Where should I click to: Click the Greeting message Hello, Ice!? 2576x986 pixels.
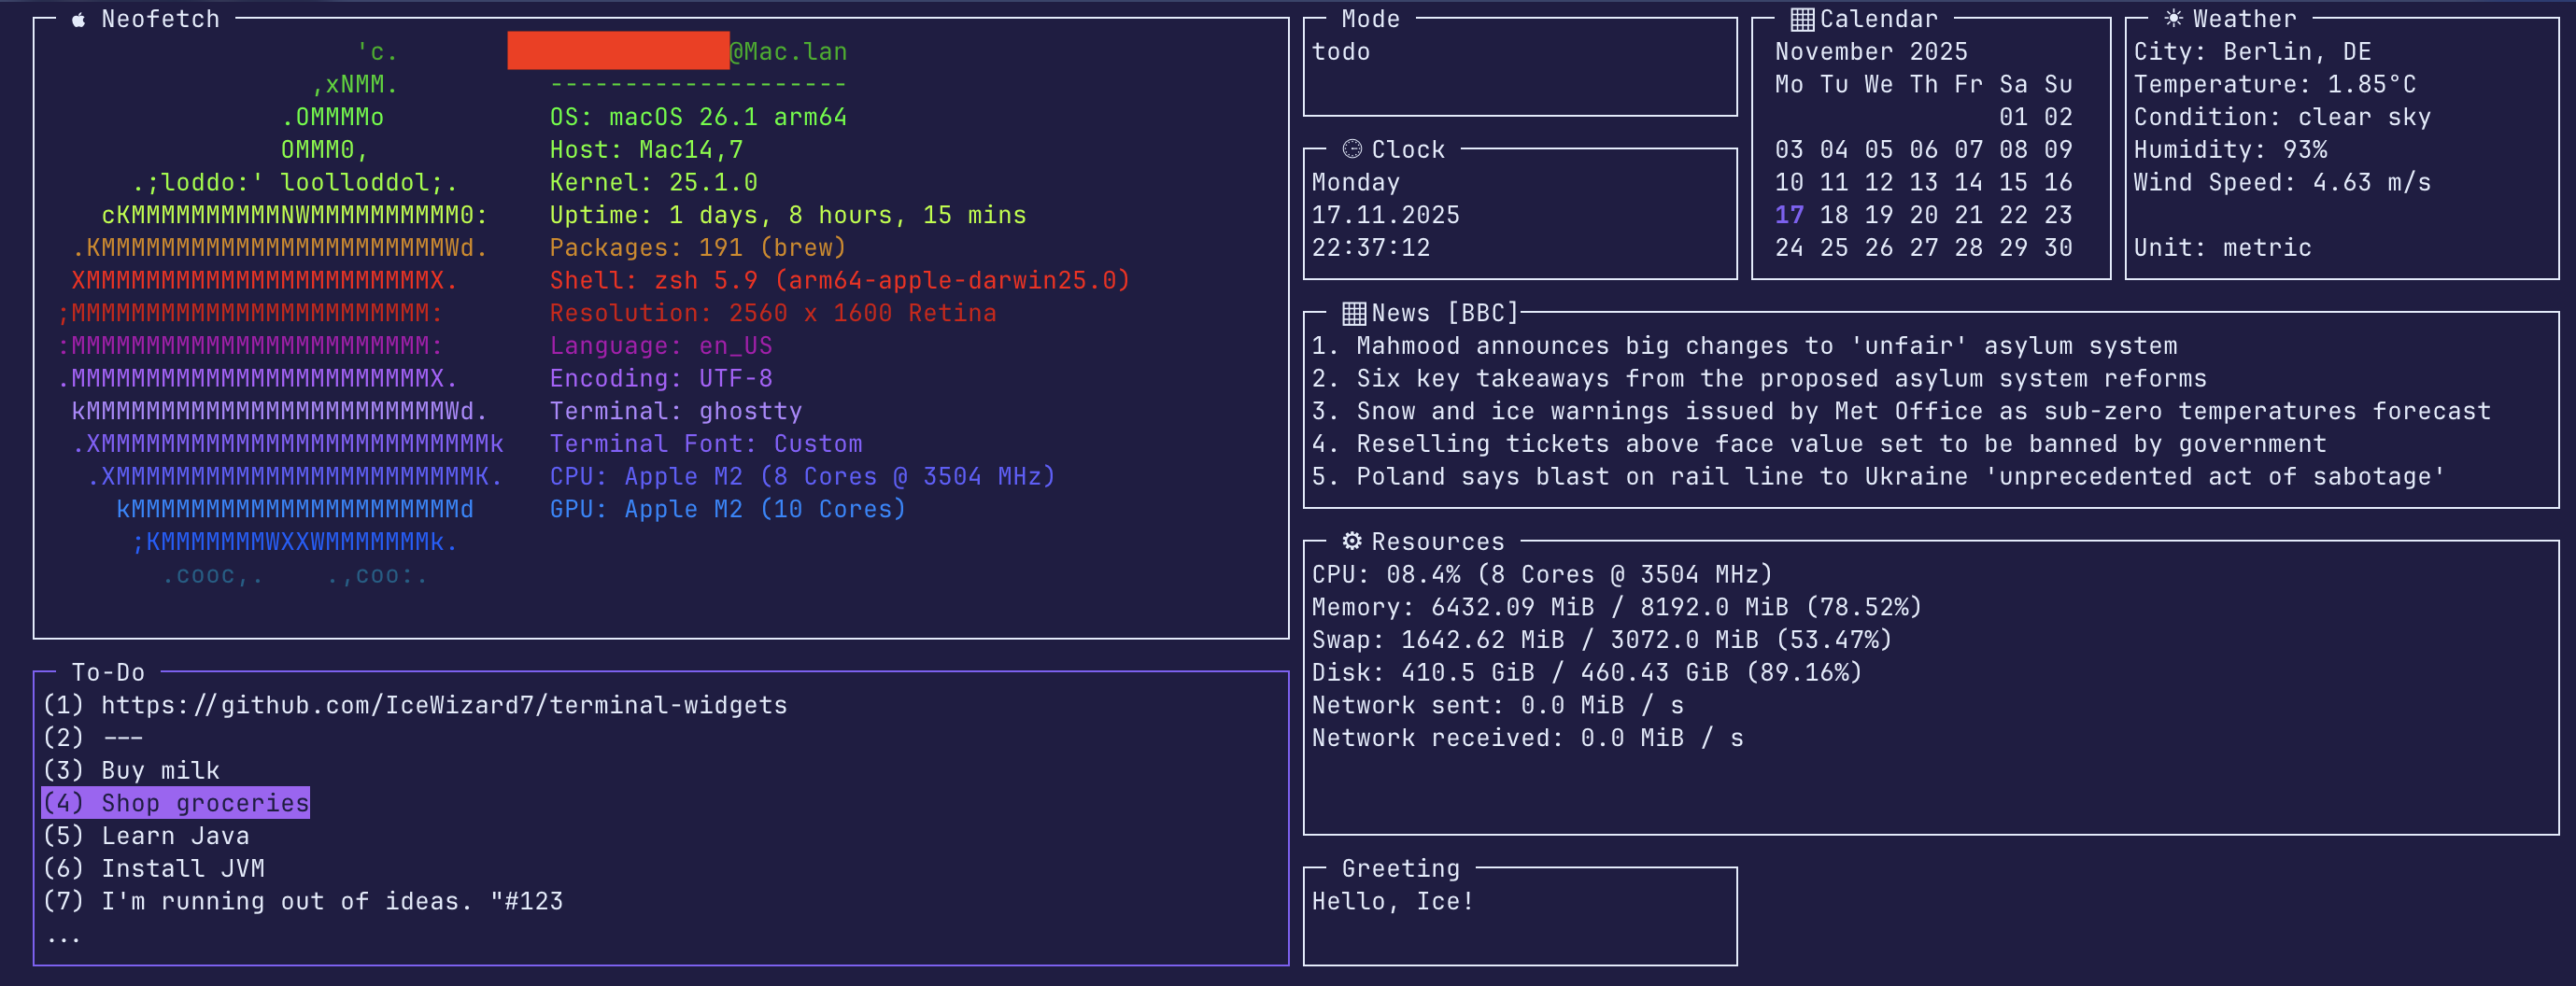(1391, 900)
